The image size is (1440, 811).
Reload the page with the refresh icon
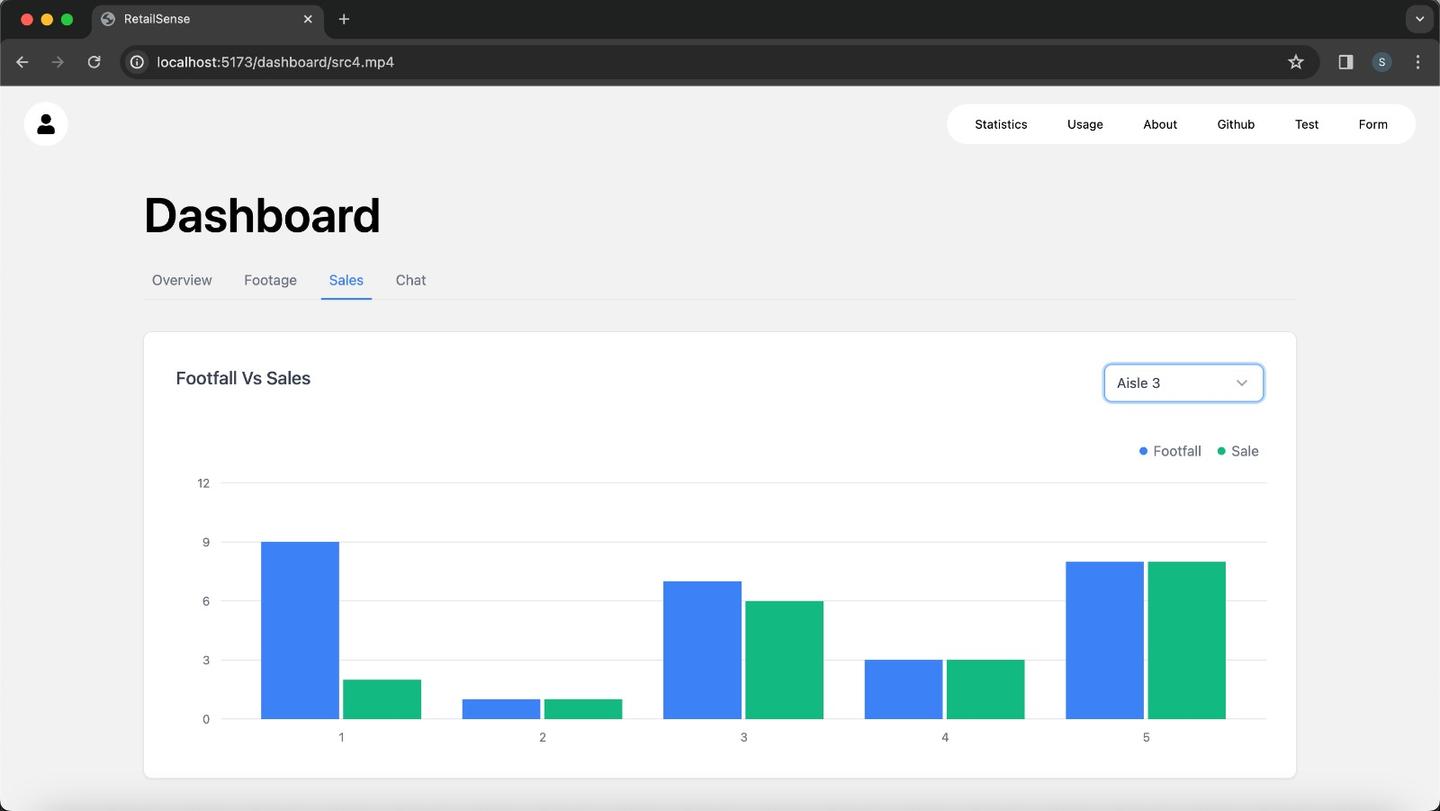tap(94, 62)
